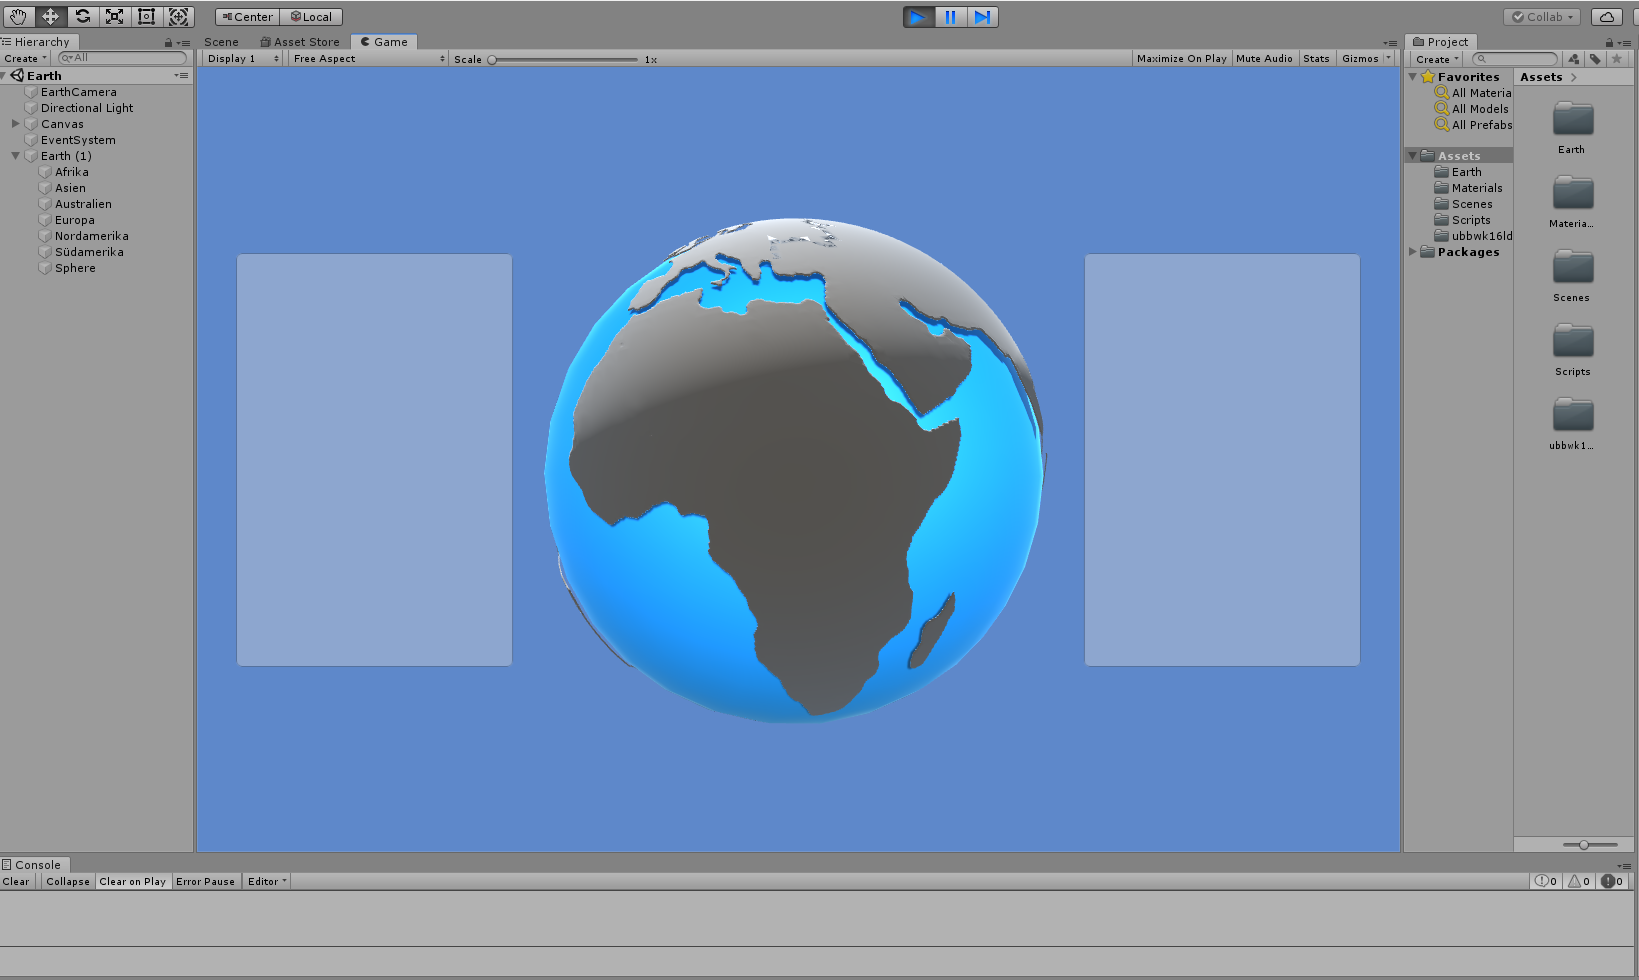Image resolution: width=1639 pixels, height=980 pixels.
Task: Click Clear in Console
Action: (17, 881)
